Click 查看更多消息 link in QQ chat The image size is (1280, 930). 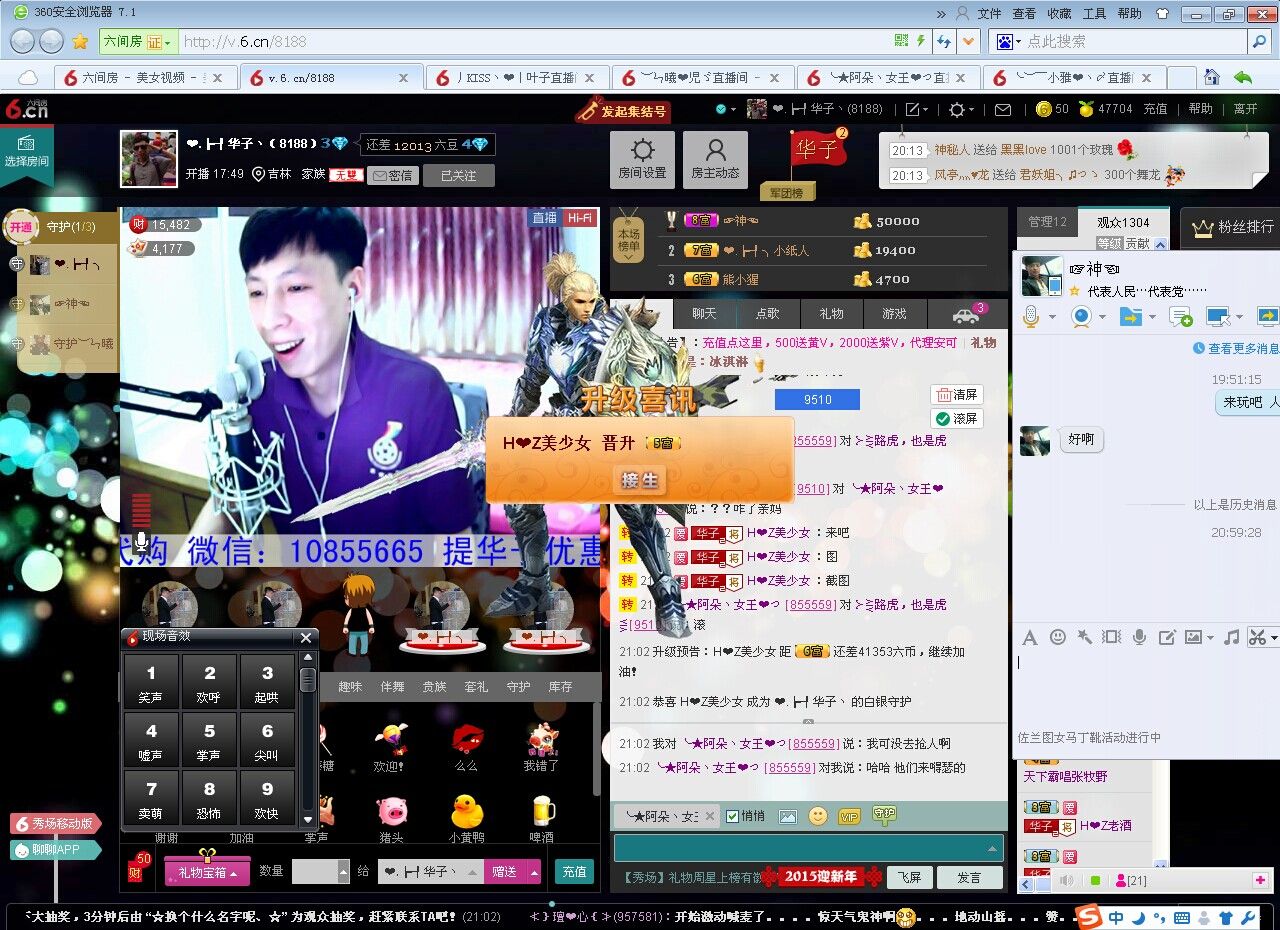pyautogui.click(x=1242, y=349)
